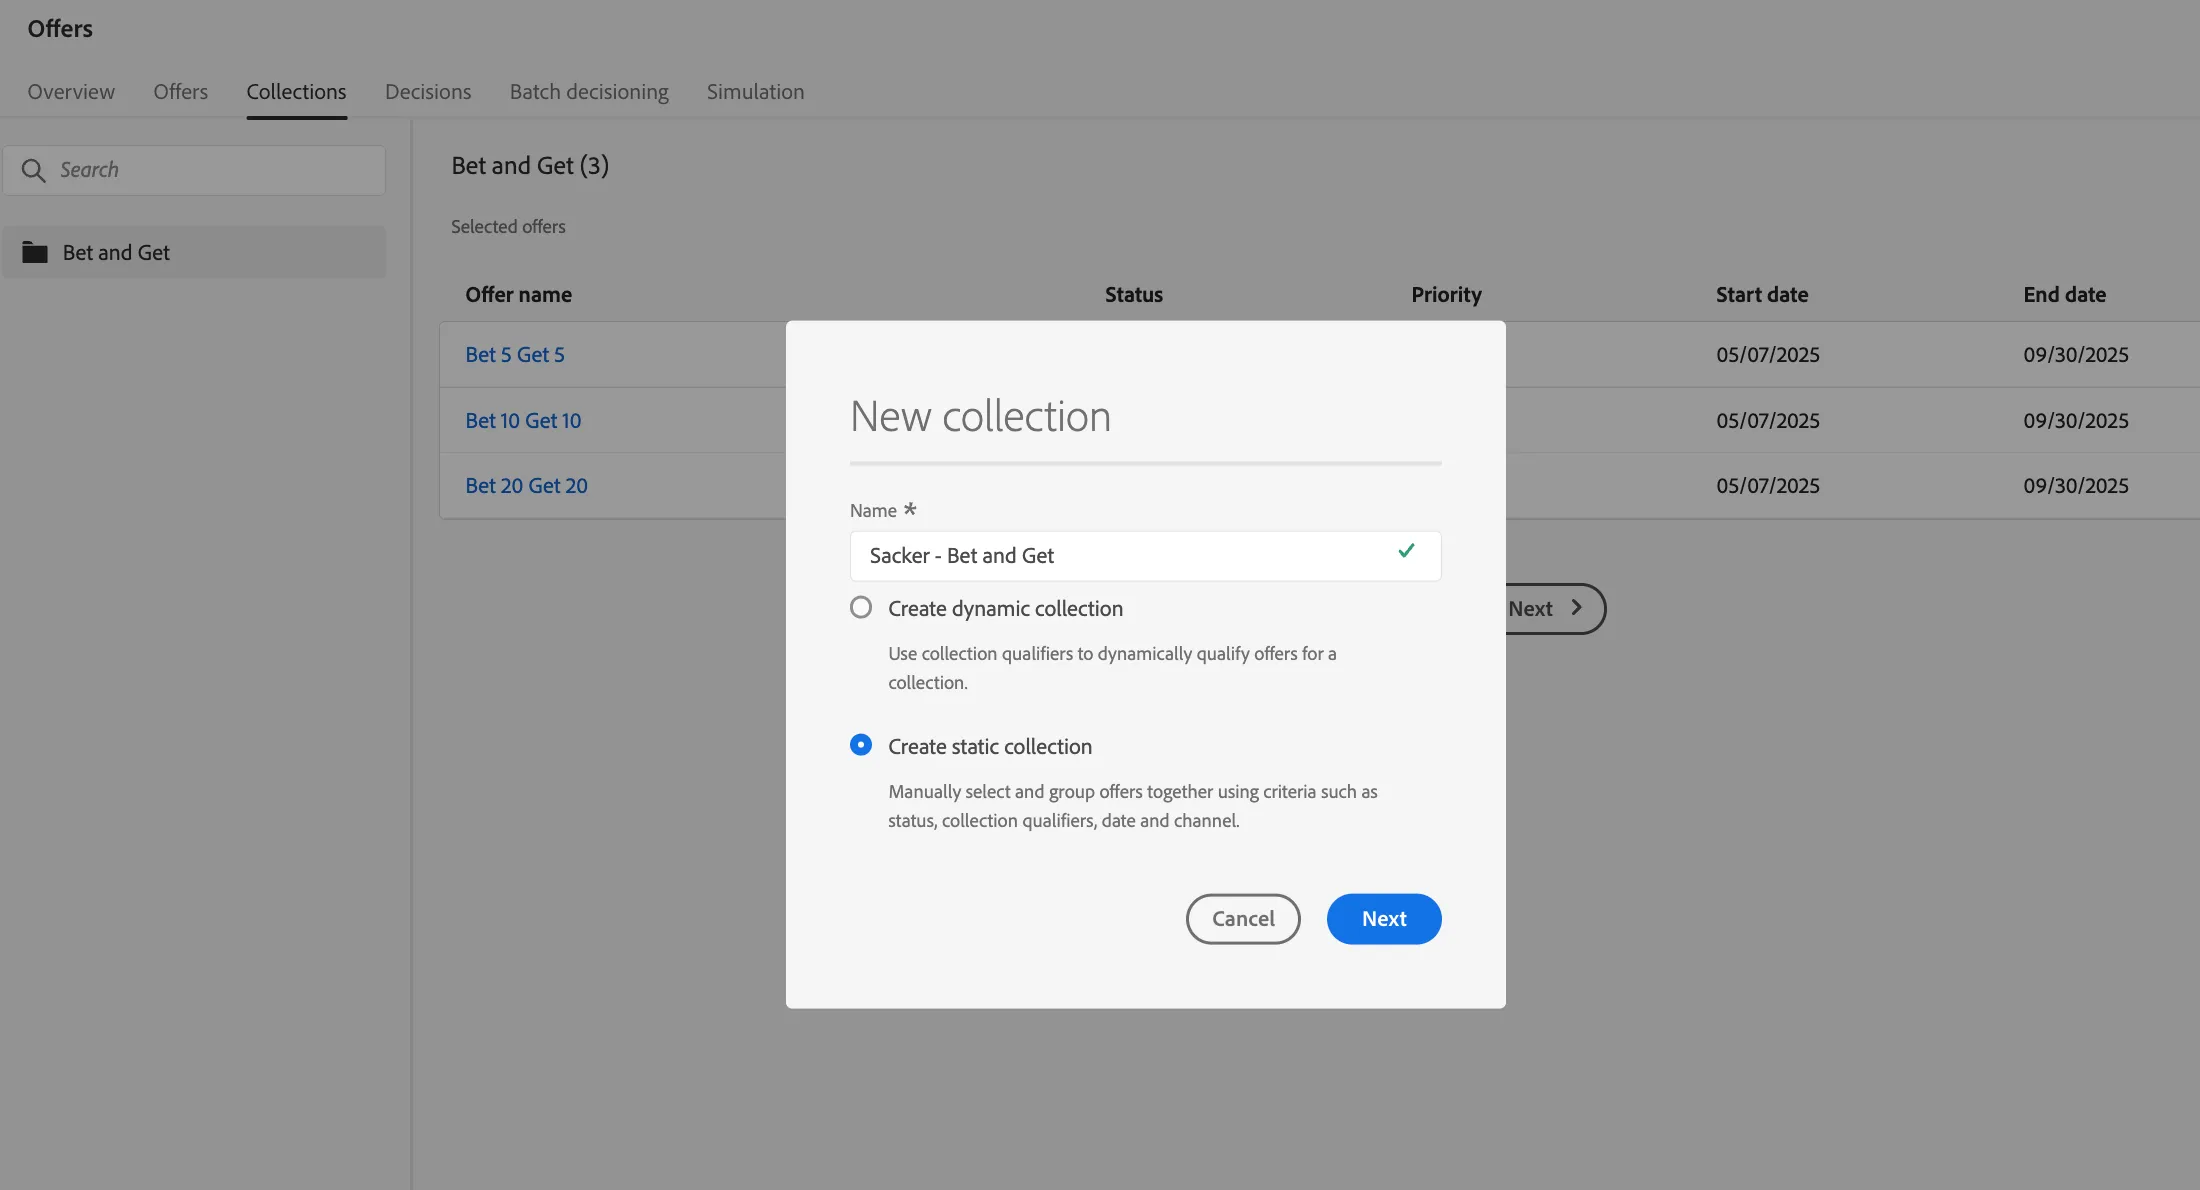2200x1190 pixels.
Task: Click the Search collections field
Action: pyautogui.click(x=194, y=170)
